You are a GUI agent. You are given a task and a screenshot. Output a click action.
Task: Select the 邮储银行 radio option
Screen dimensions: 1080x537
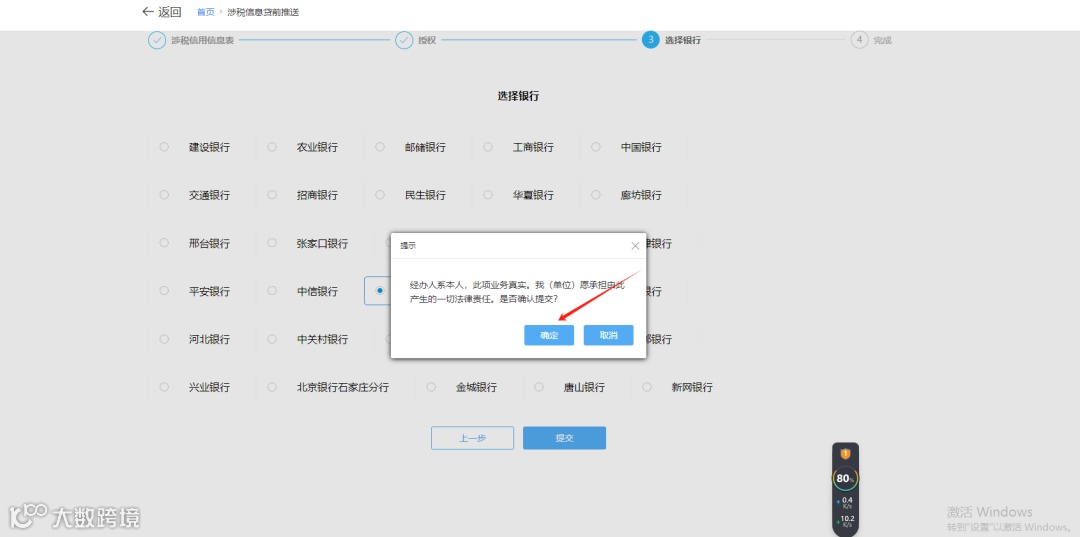click(x=380, y=147)
